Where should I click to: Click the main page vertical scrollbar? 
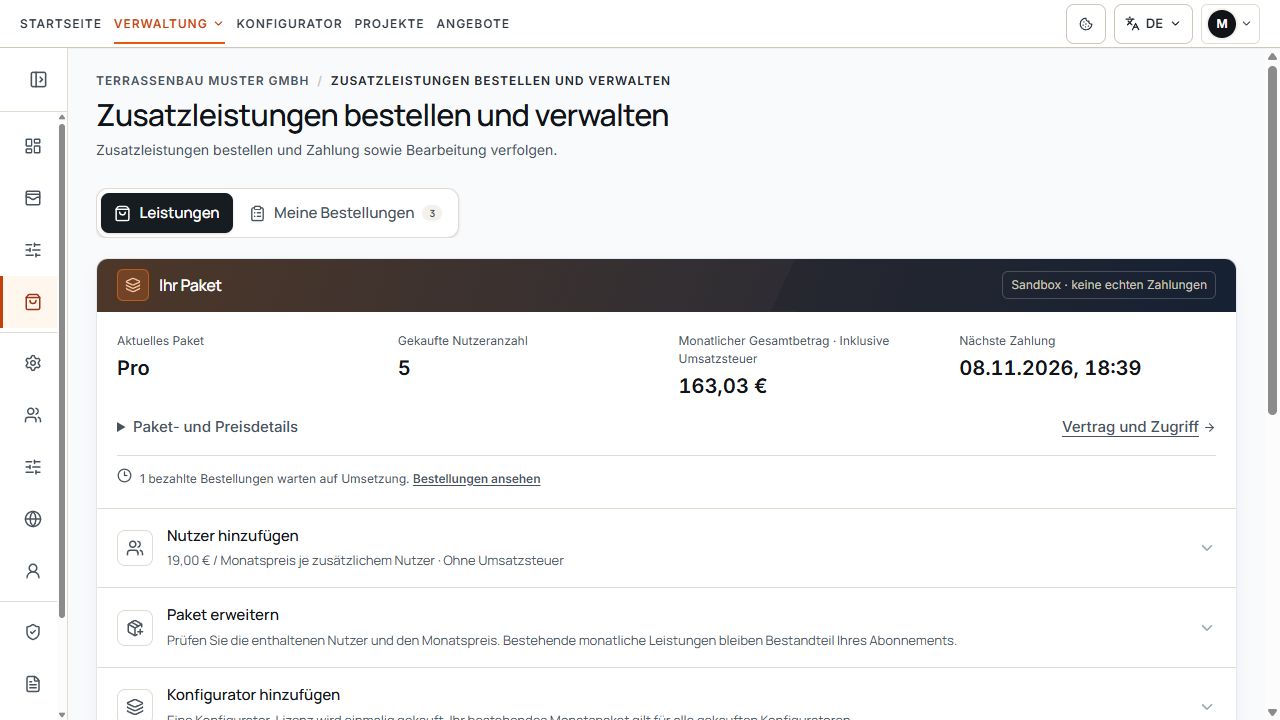(x=1273, y=240)
